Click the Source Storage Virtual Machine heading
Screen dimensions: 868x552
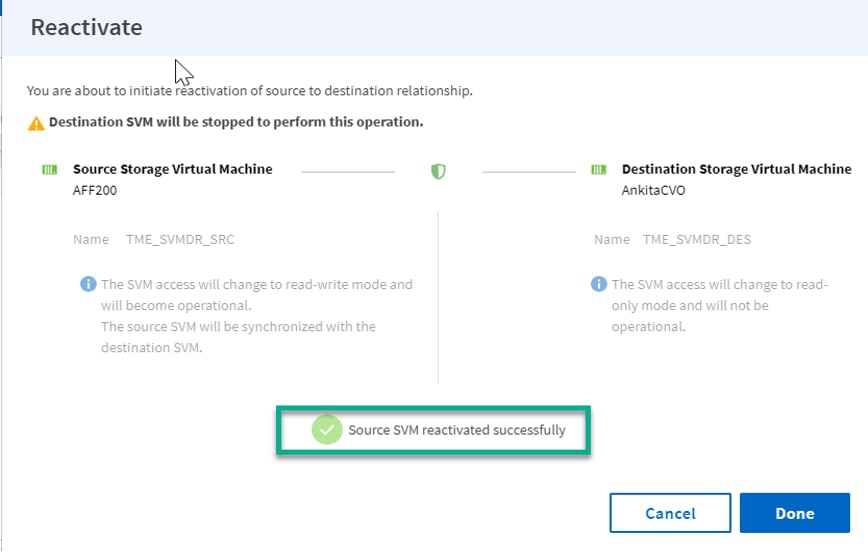pyautogui.click(x=172, y=169)
